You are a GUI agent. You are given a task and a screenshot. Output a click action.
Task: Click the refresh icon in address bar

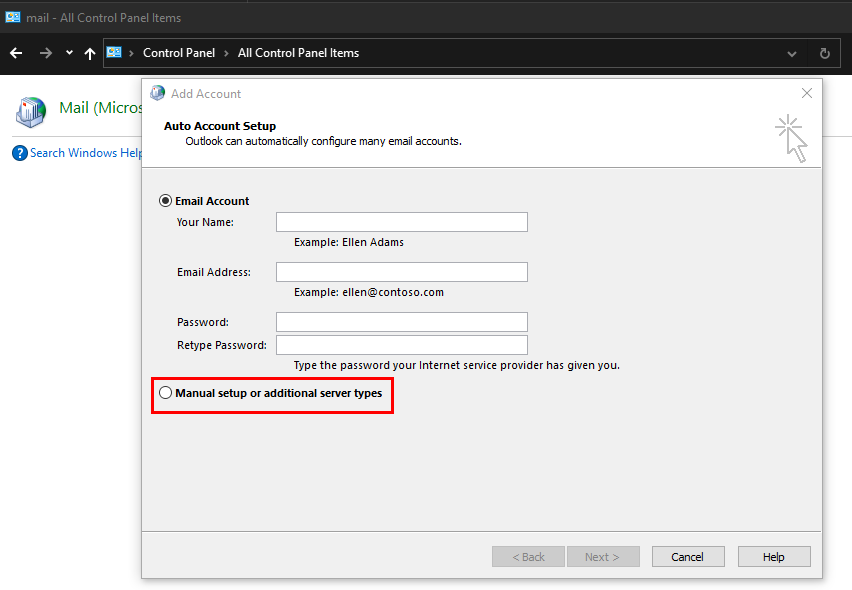(x=824, y=53)
